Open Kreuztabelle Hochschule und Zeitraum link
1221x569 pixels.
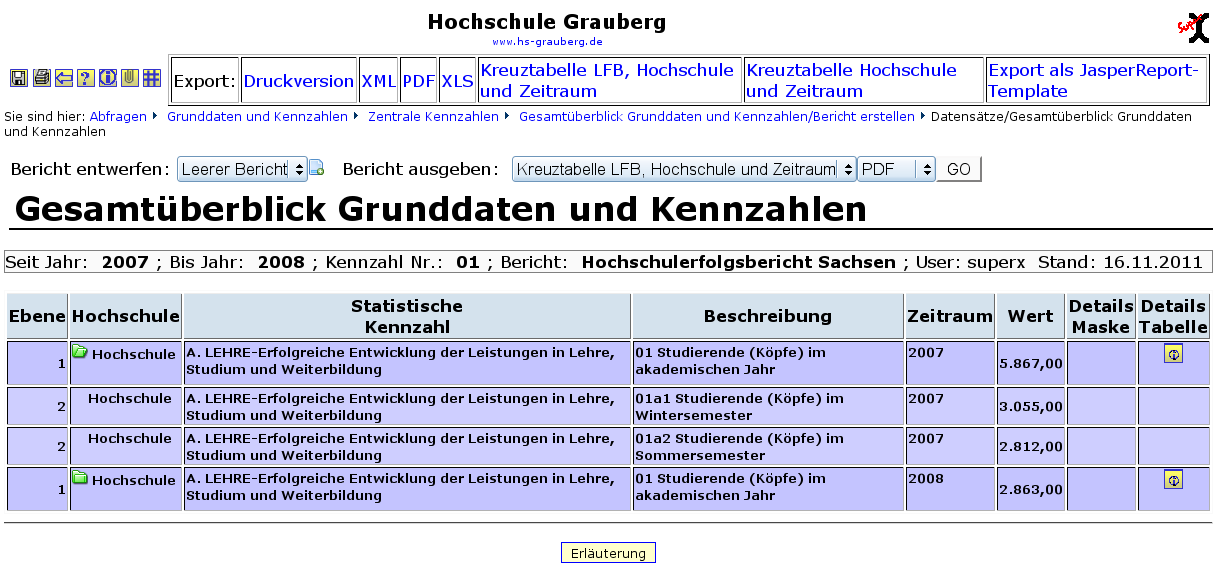click(x=851, y=81)
